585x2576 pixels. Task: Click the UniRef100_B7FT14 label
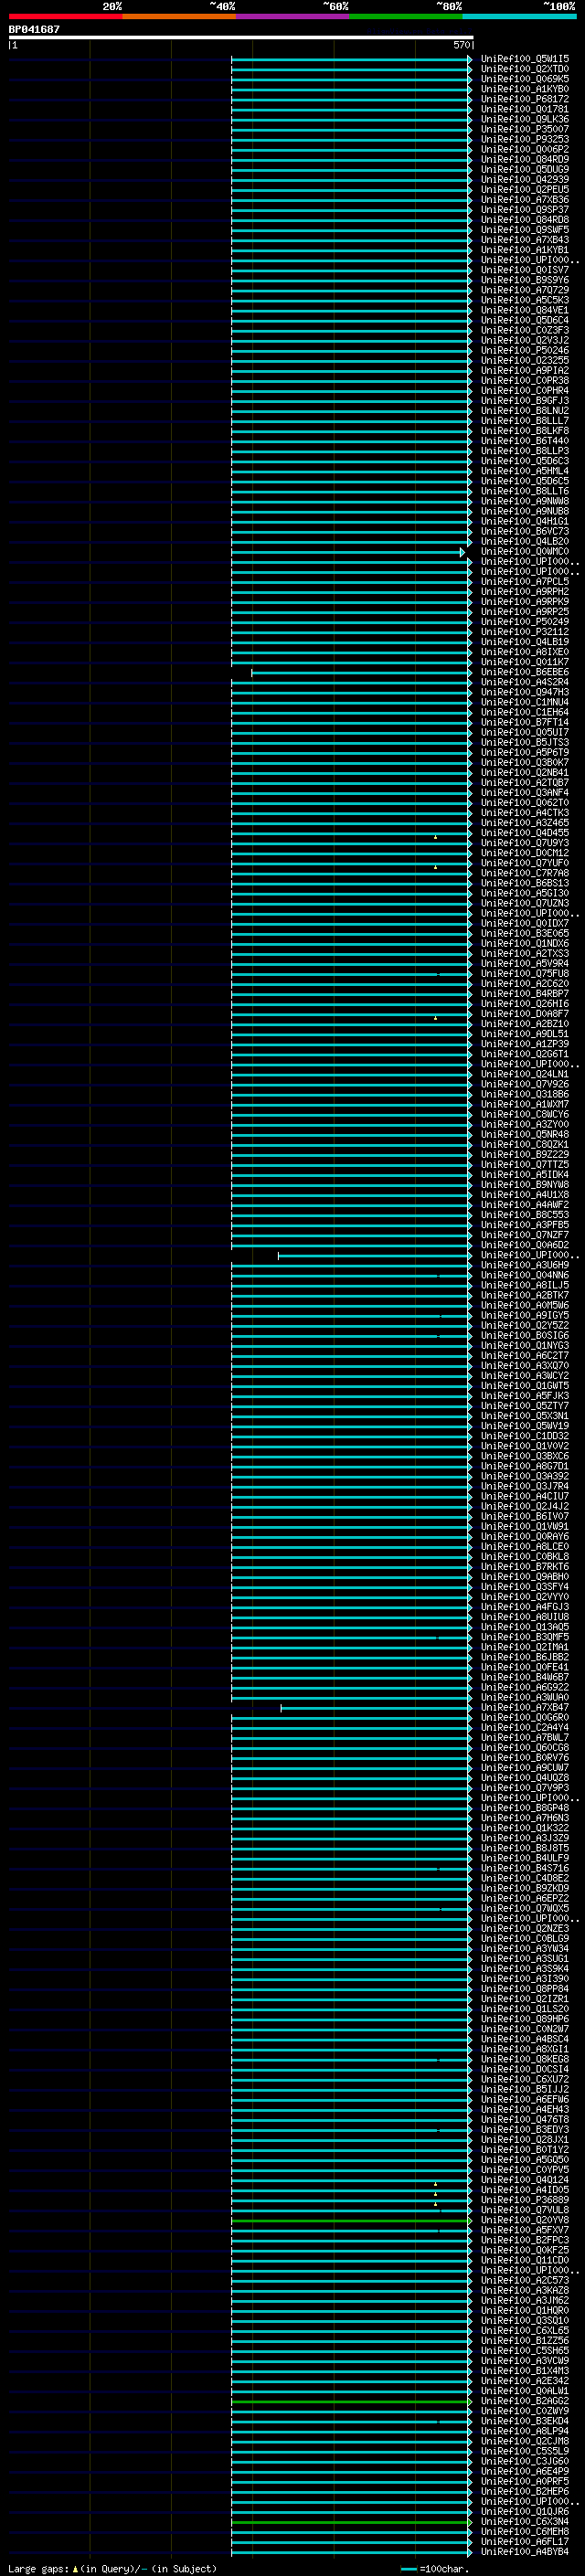tap(524, 723)
